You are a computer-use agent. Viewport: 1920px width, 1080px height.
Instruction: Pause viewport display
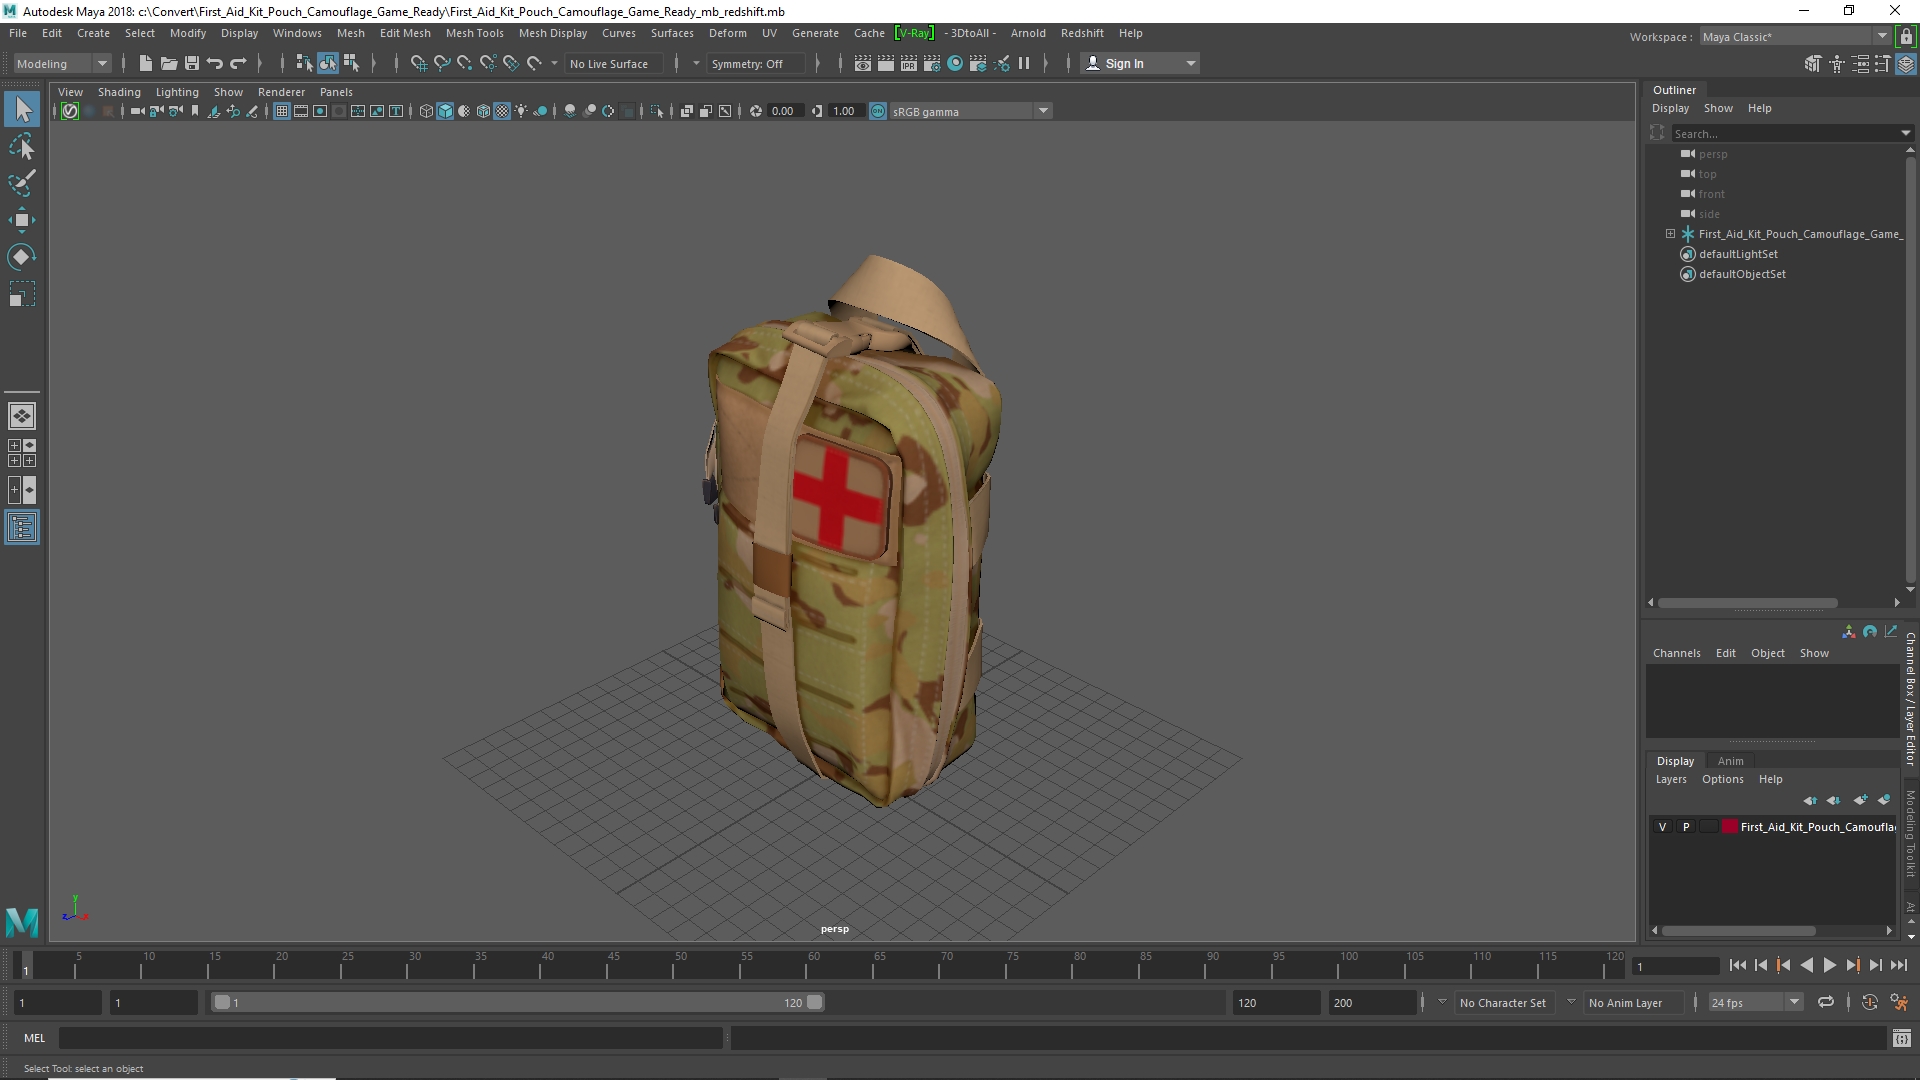coord(1024,63)
